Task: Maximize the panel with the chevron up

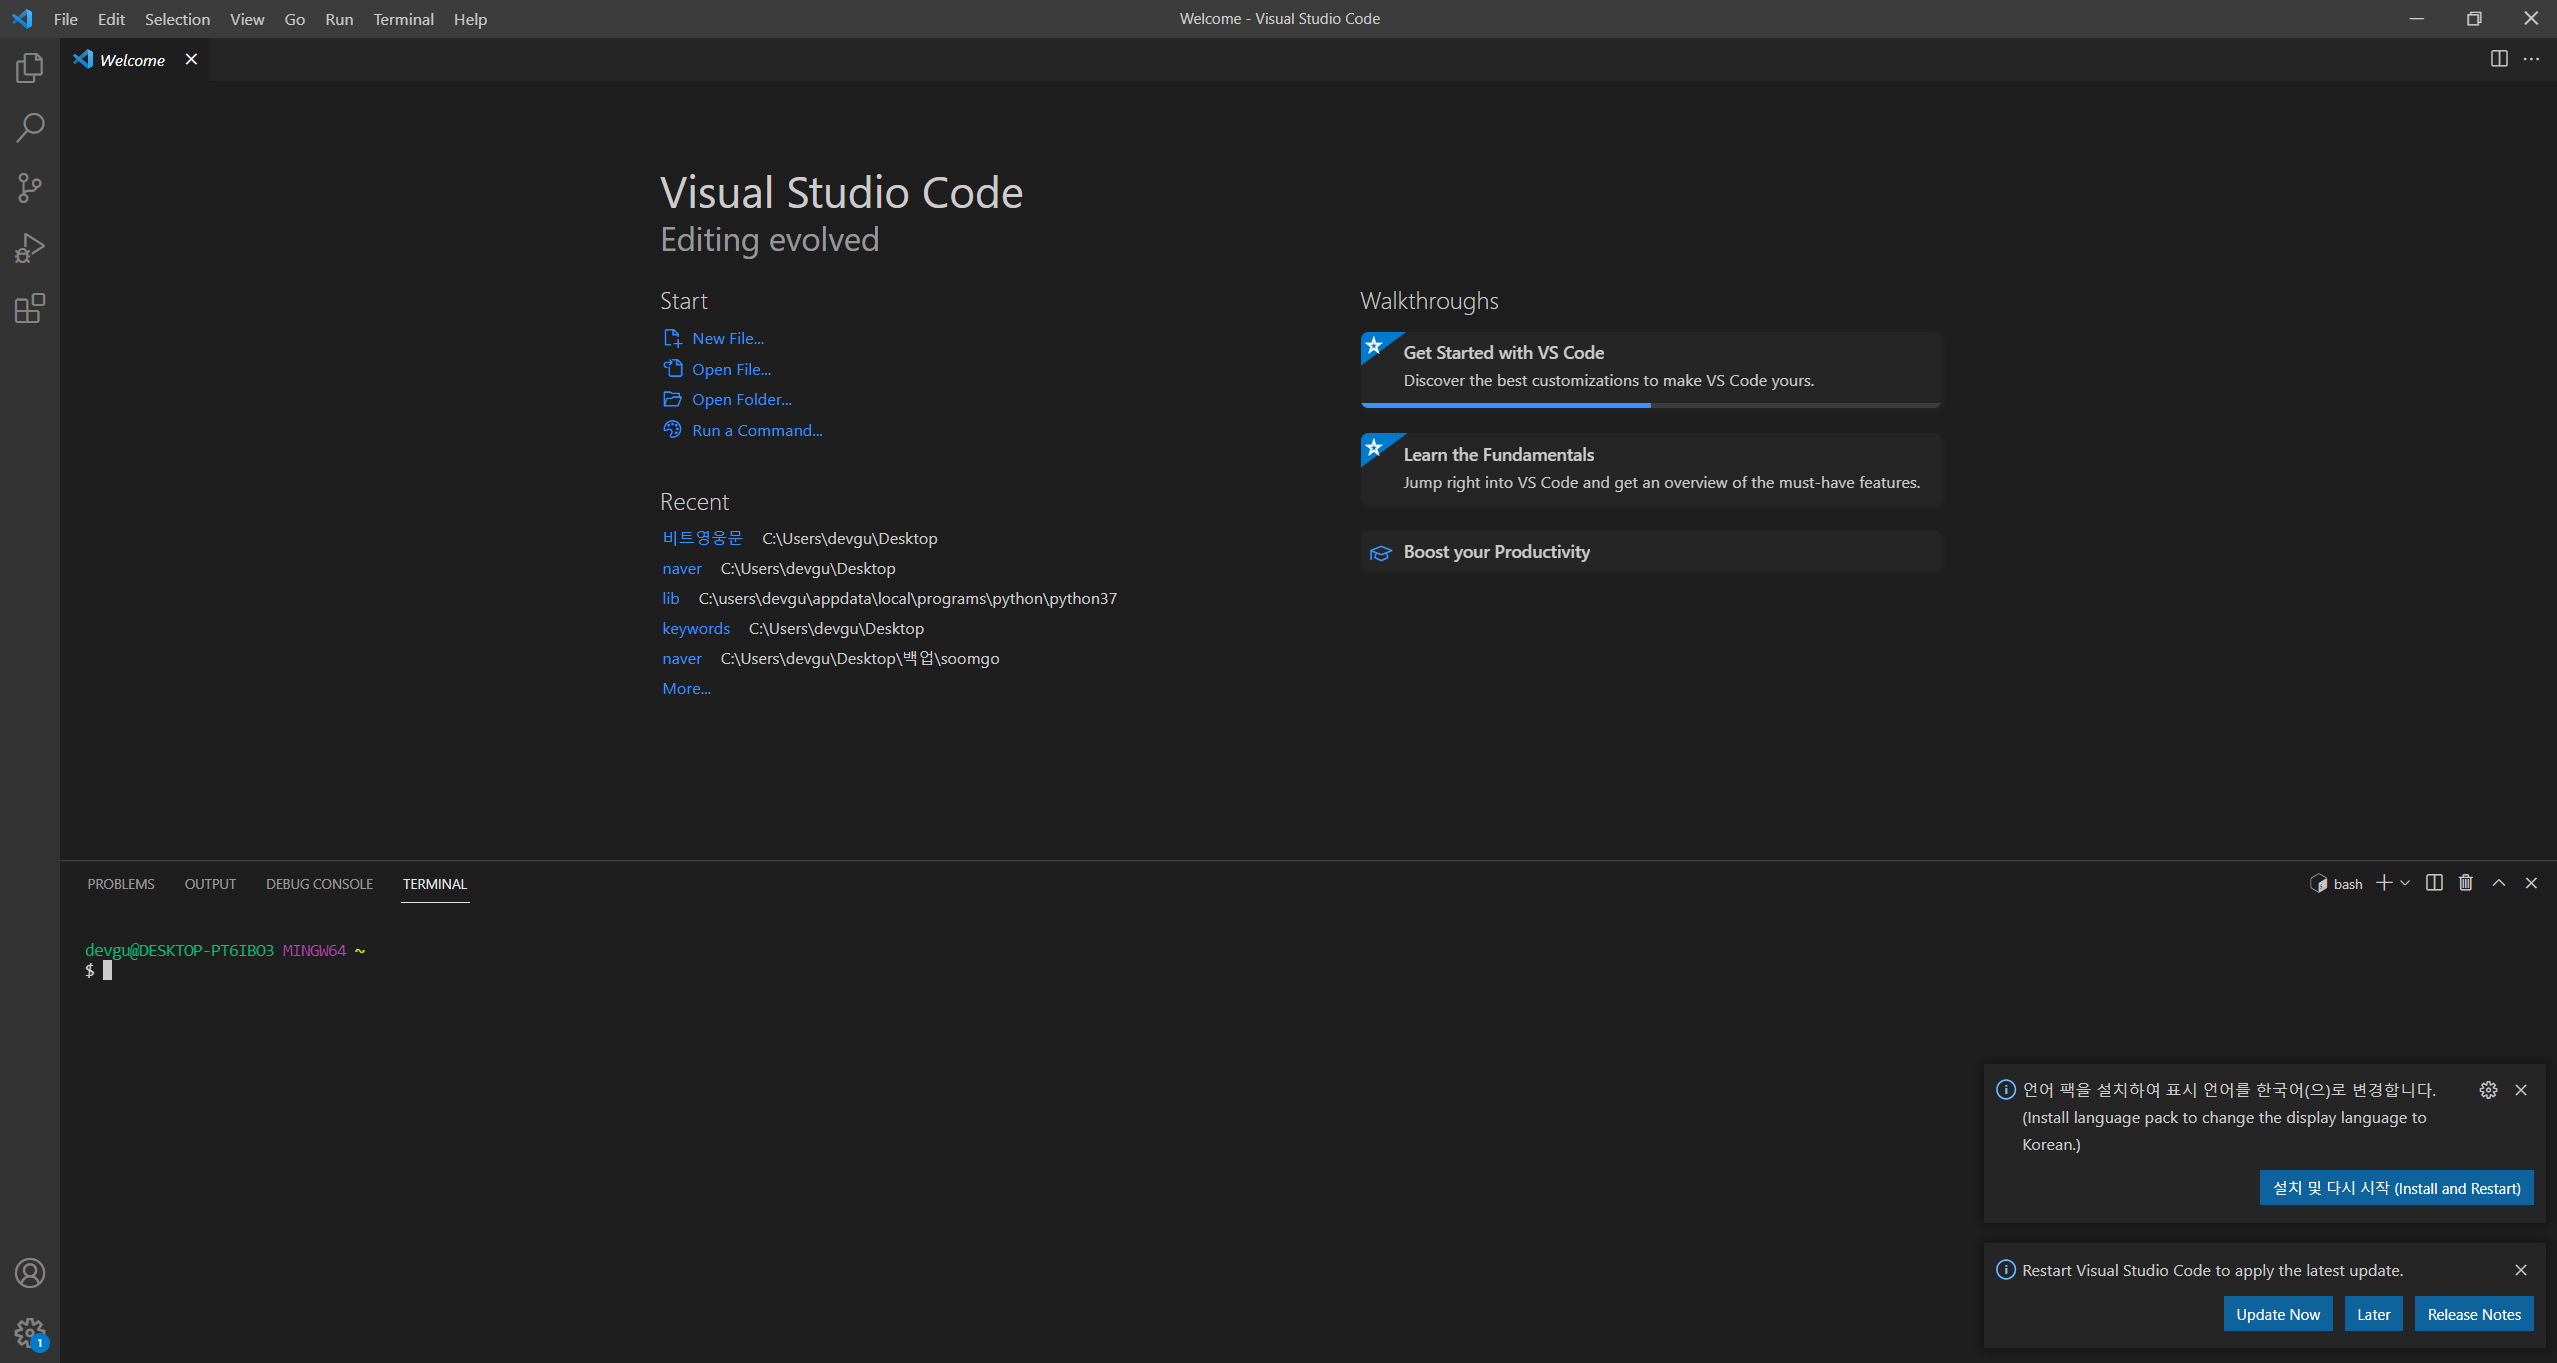Action: (2499, 883)
